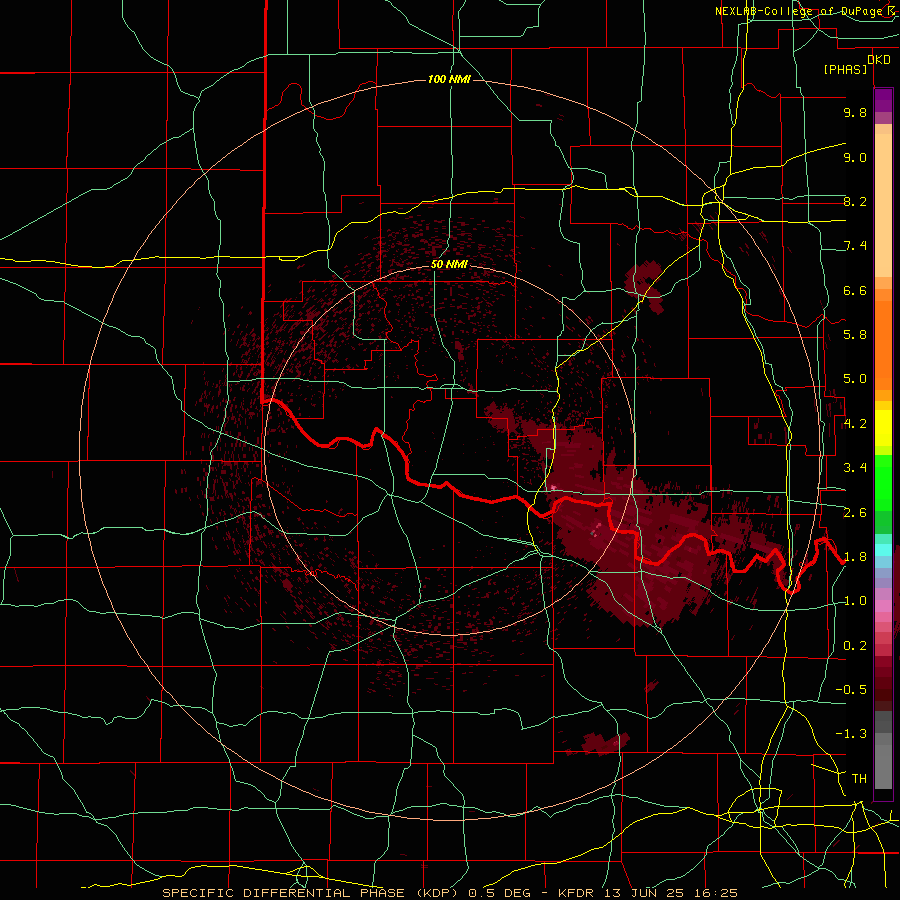Click the bottom caption naming the KDP product

pyautogui.click(x=449, y=893)
